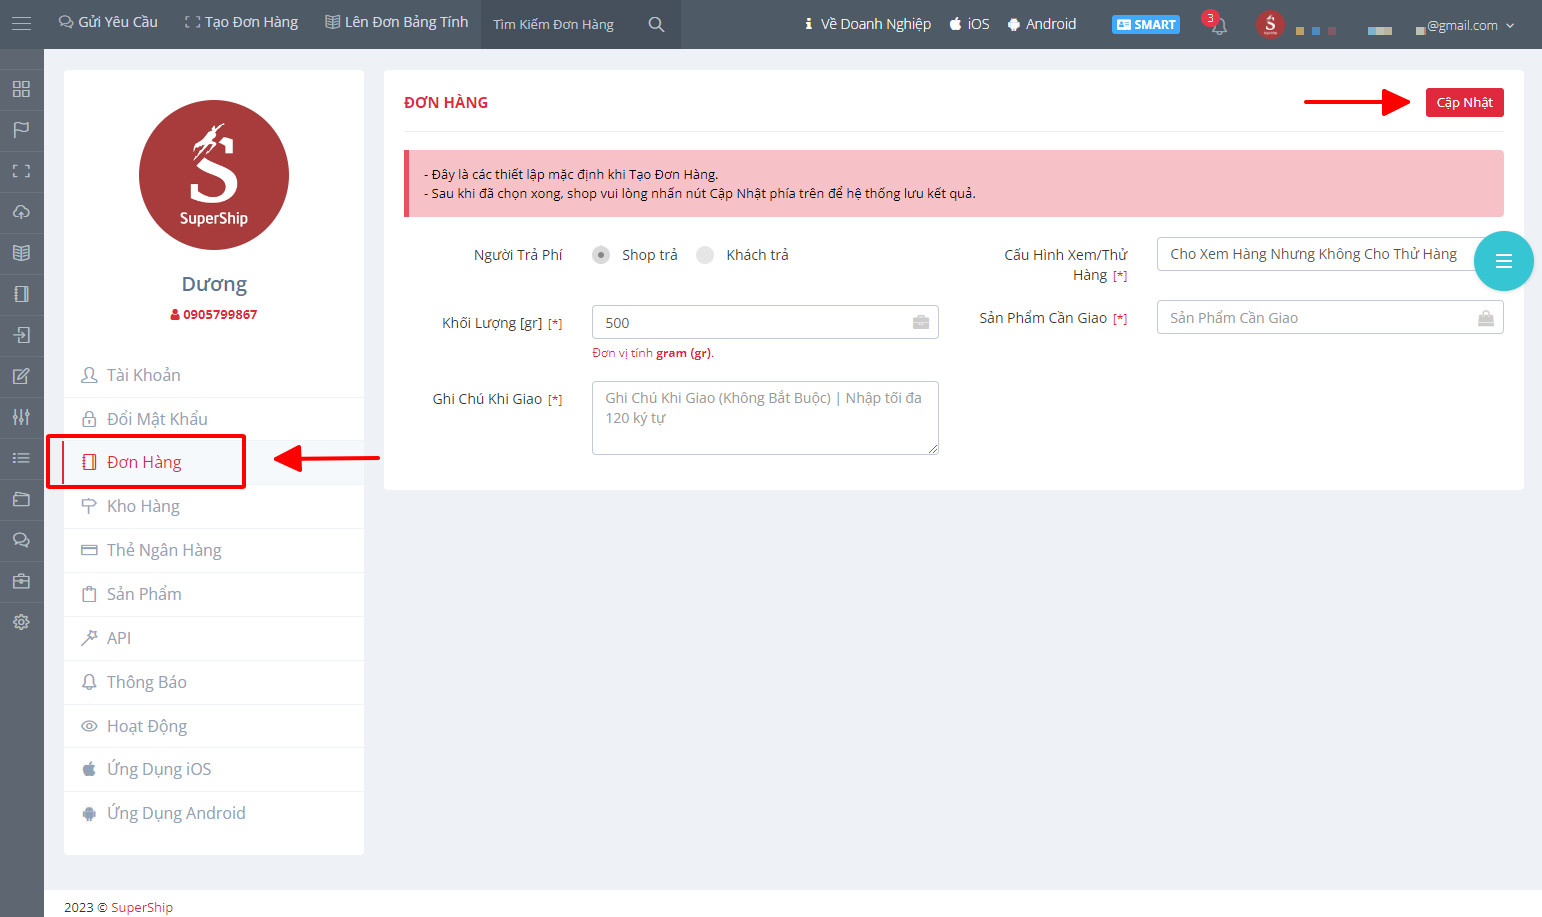Click the briefcase icon in the left rail
This screenshot has width=1542, height=917.
[21, 581]
